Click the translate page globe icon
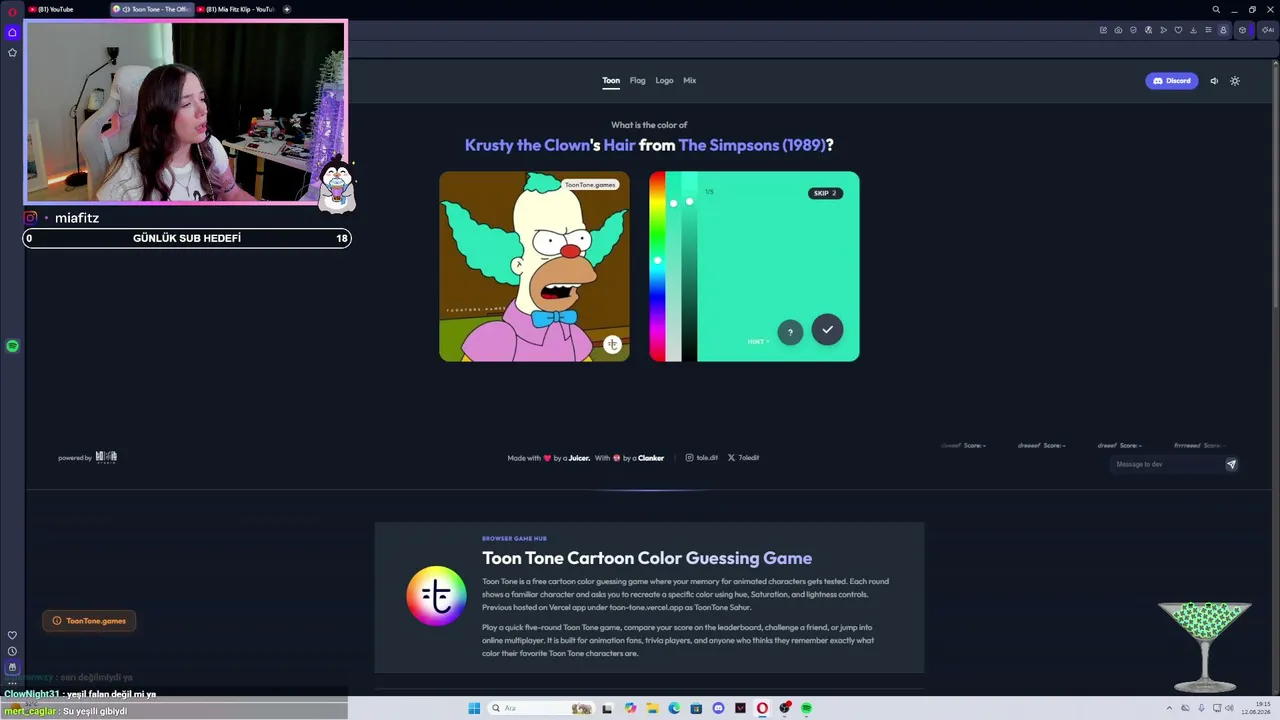 click(1148, 30)
